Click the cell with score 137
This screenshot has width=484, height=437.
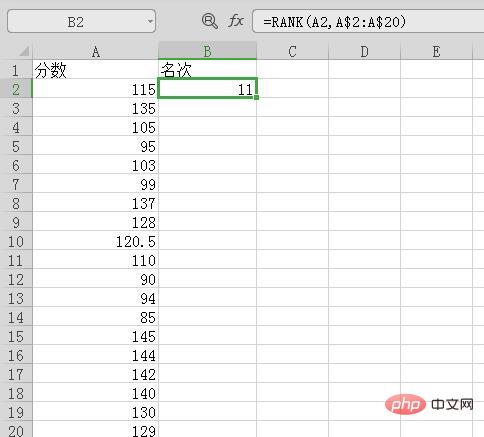95,203
